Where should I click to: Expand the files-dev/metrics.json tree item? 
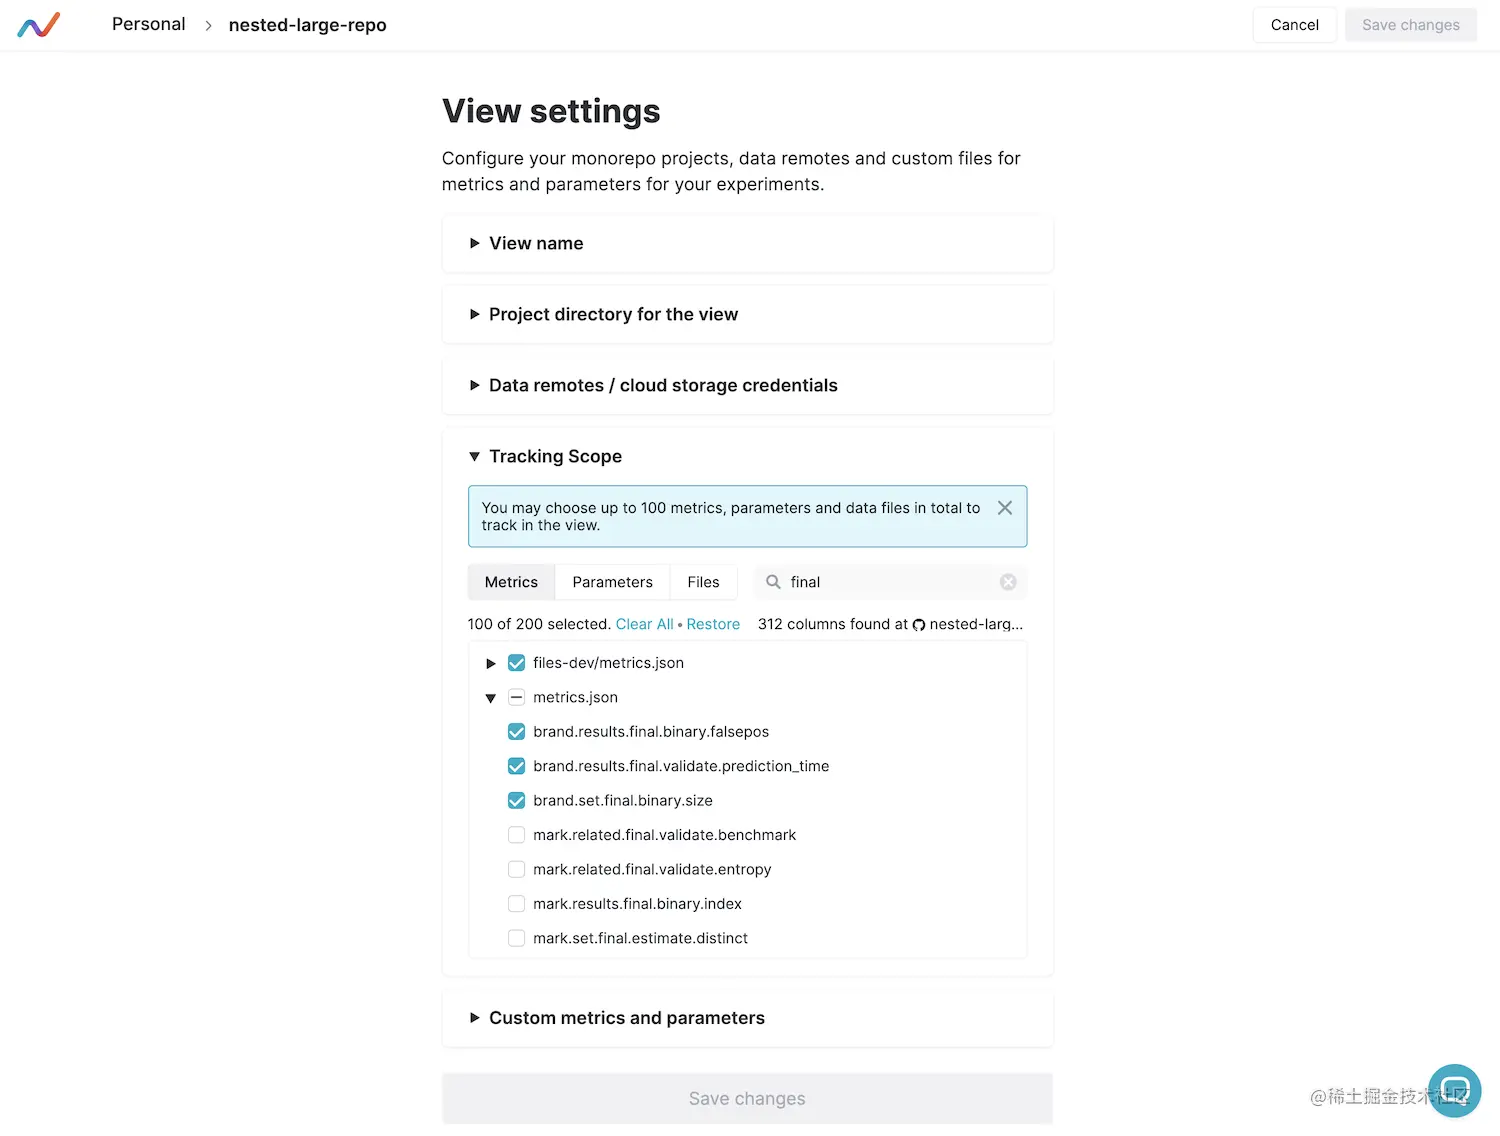tap(490, 662)
